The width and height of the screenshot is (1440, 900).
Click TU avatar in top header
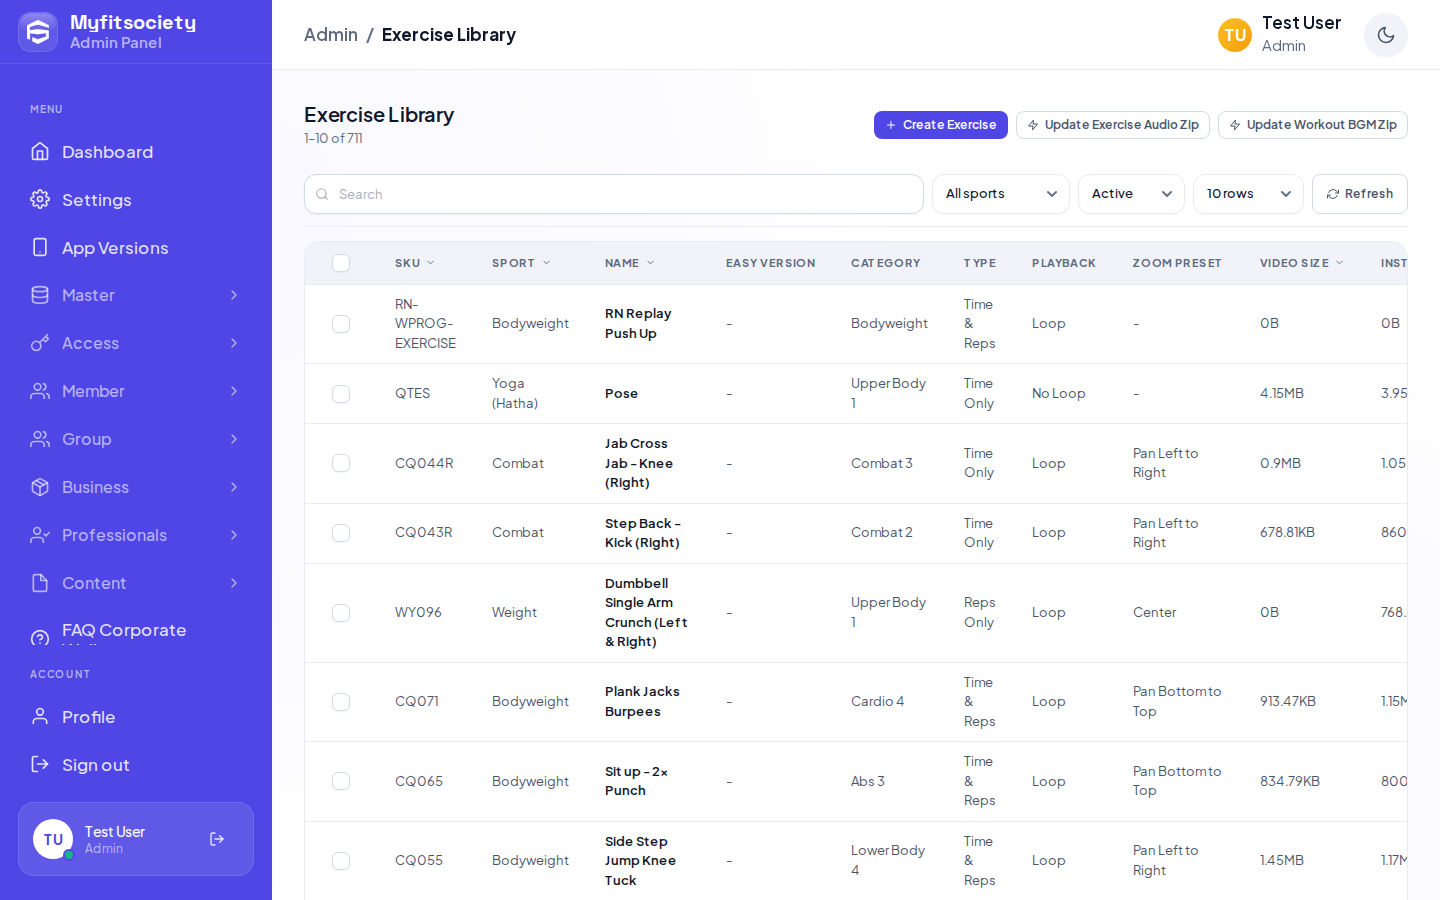point(1235,35)
